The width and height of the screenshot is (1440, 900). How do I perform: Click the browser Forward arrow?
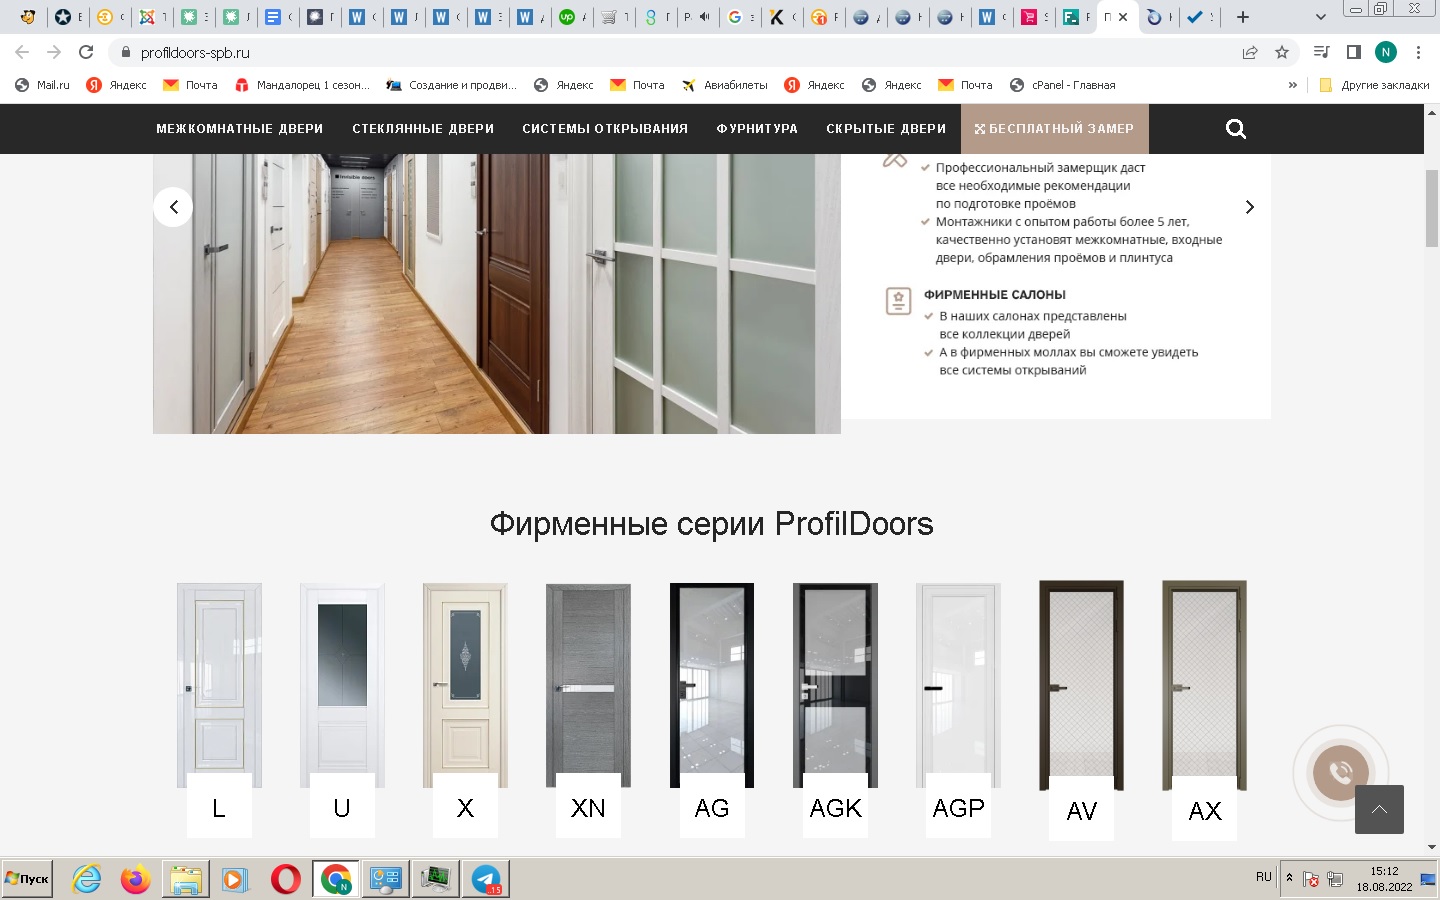pyautogui.click(x=54, y=52)
